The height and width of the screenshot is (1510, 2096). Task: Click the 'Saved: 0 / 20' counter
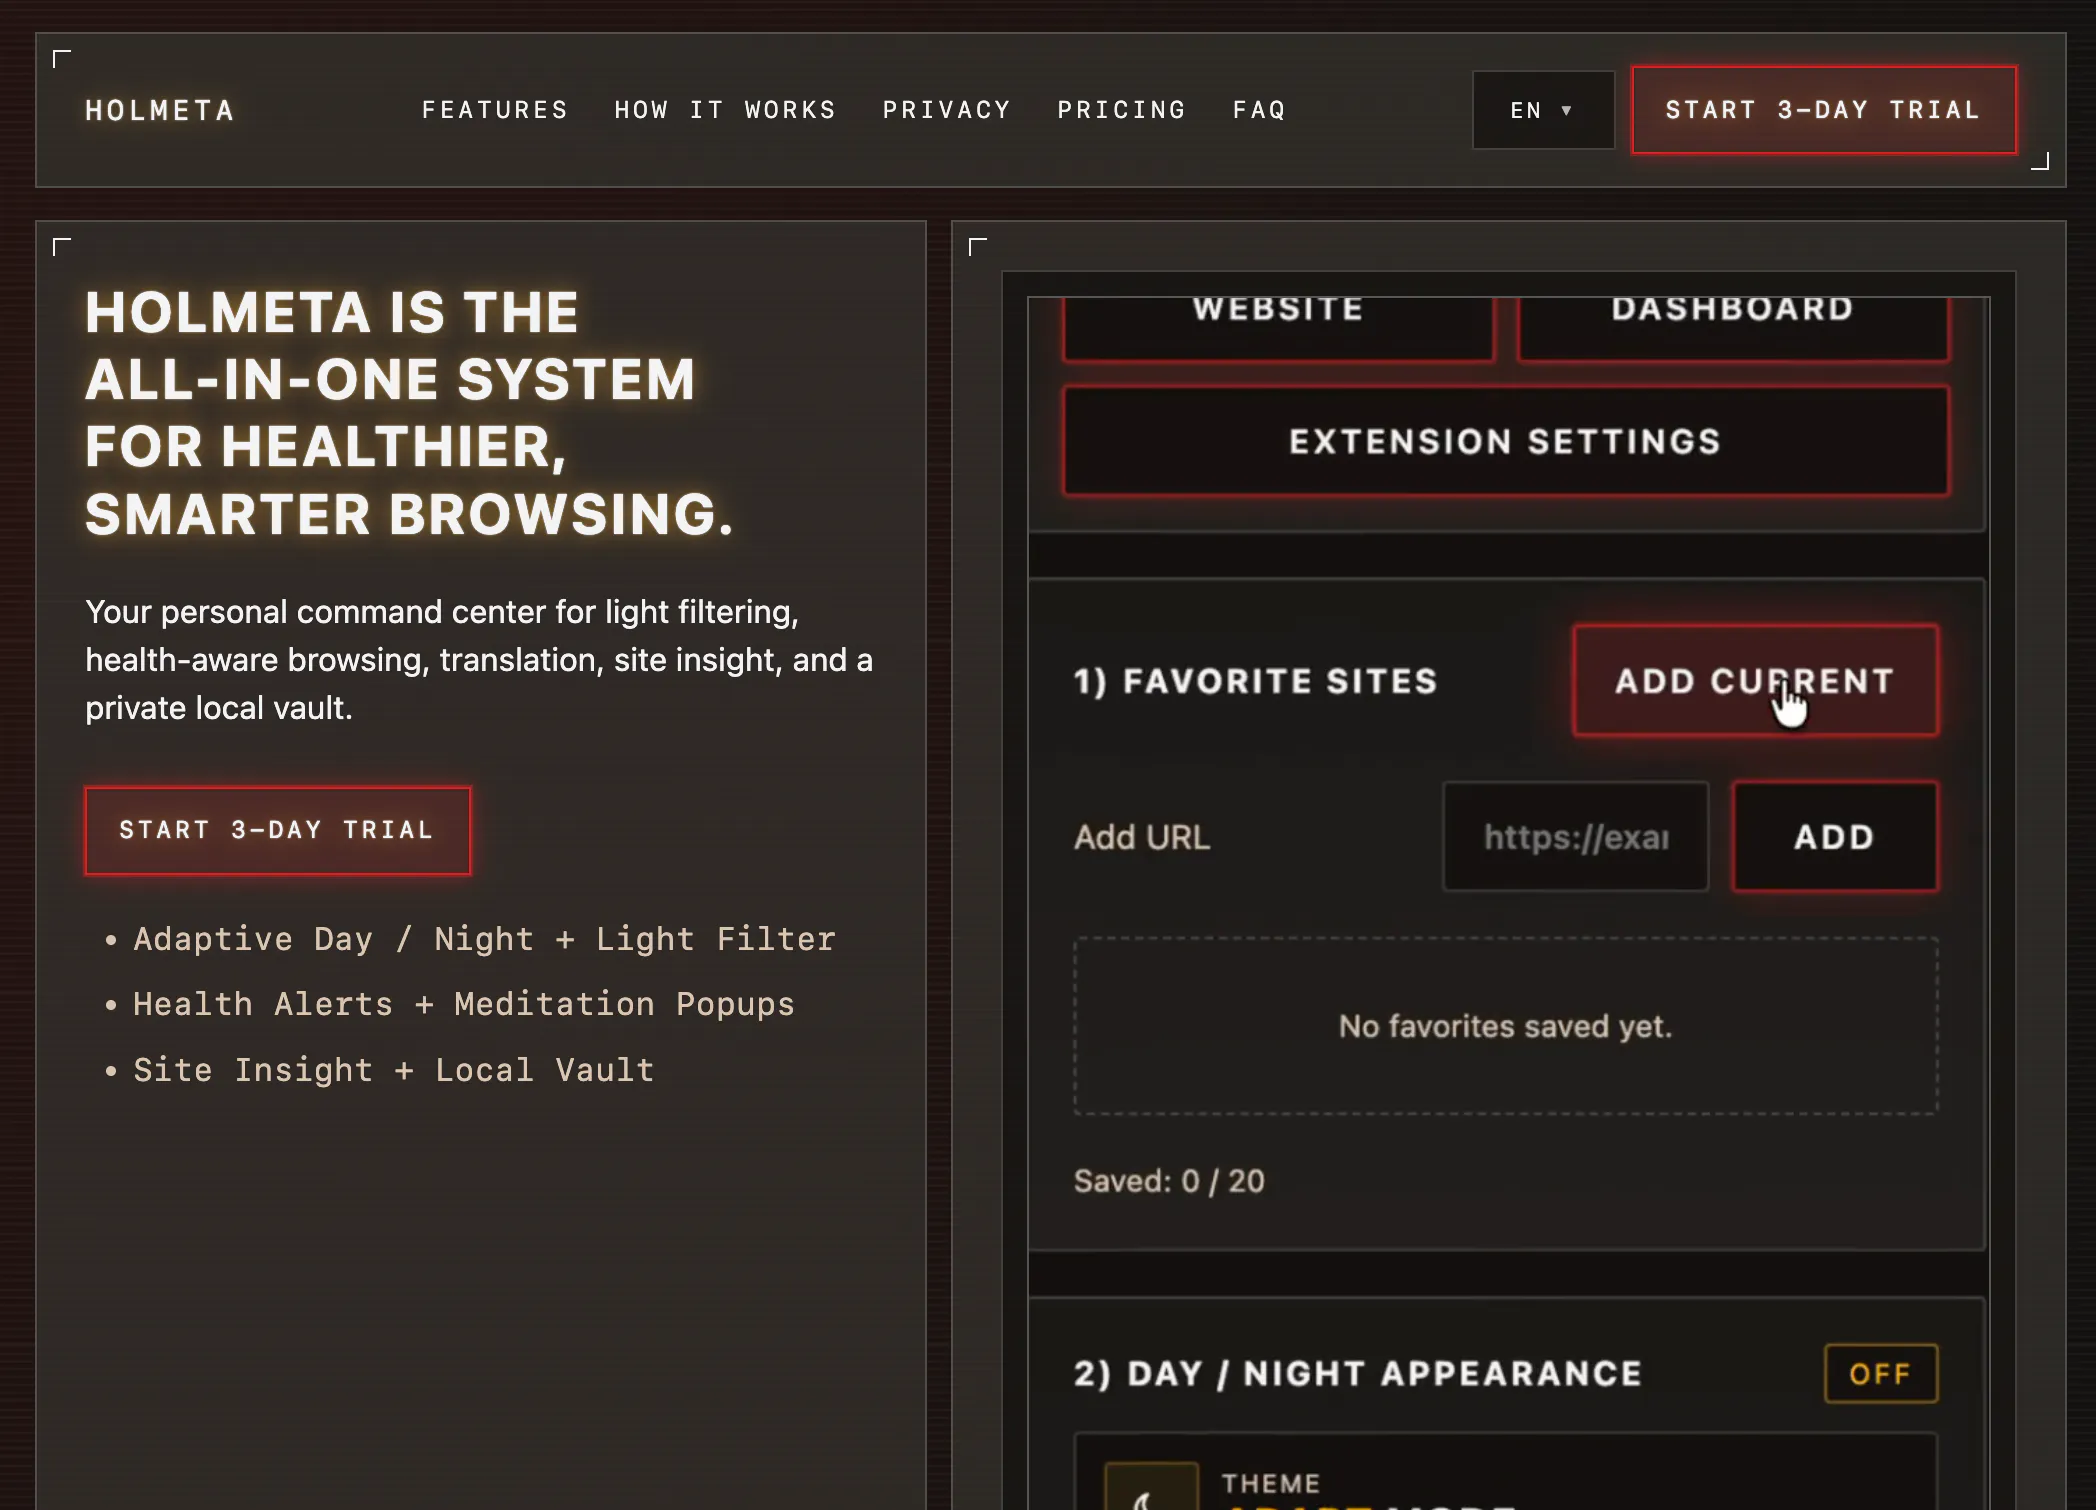click(1169, 1181)
